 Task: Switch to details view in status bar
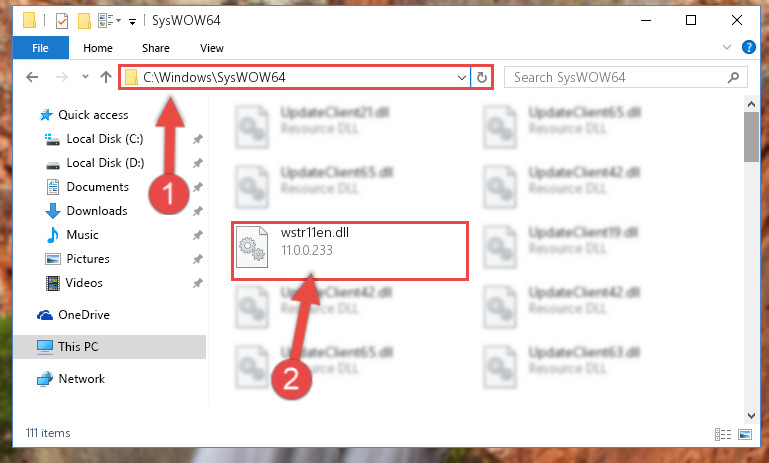pos(723,434)
